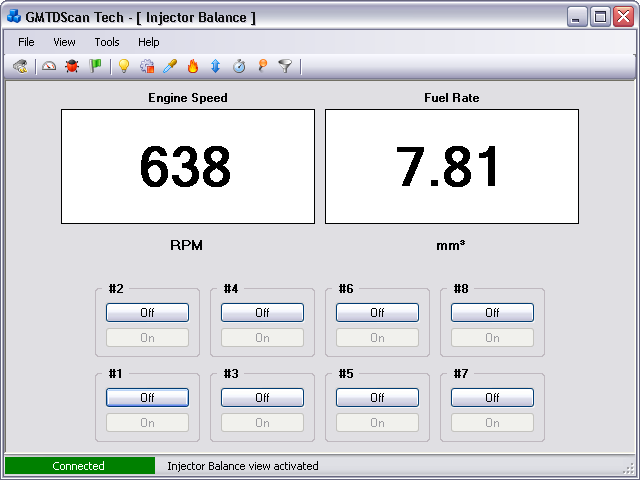Click the funnel filter toolbar icon

[x=285, y=66]
